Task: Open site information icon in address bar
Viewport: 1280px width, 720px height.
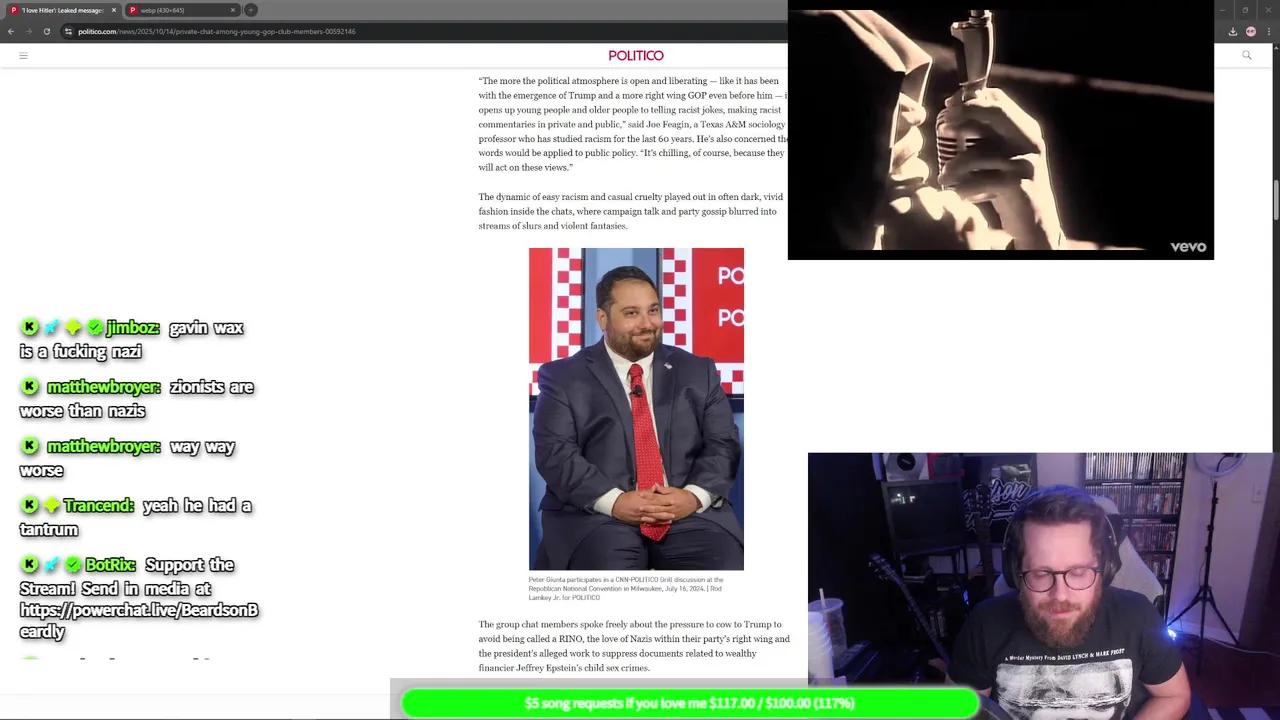Action: tap(68, 31)
